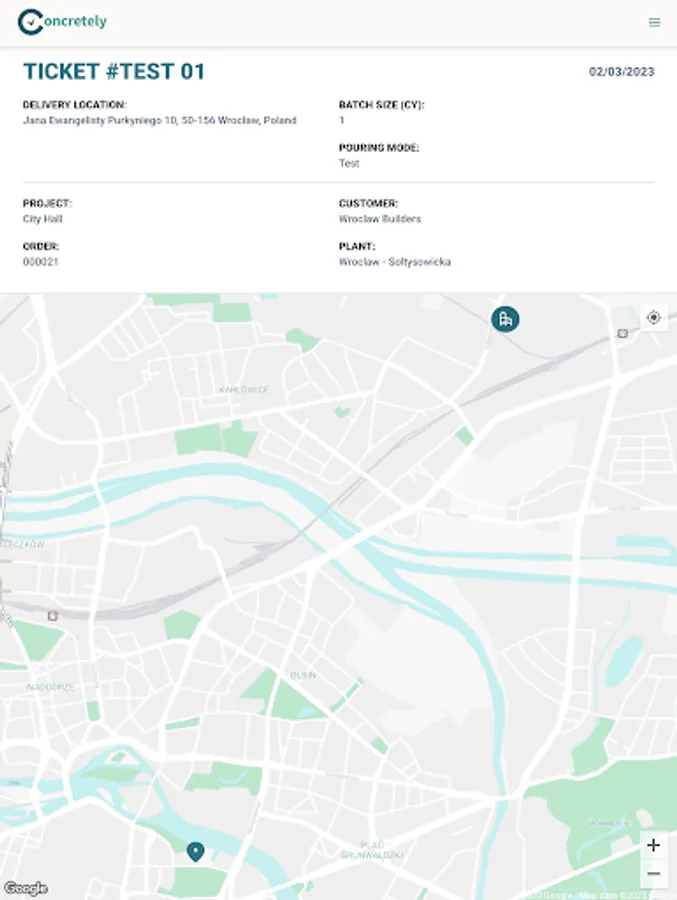Click the Ticket #TEST 01 heading
Screen dimensions: 677x900
(114, 71)
